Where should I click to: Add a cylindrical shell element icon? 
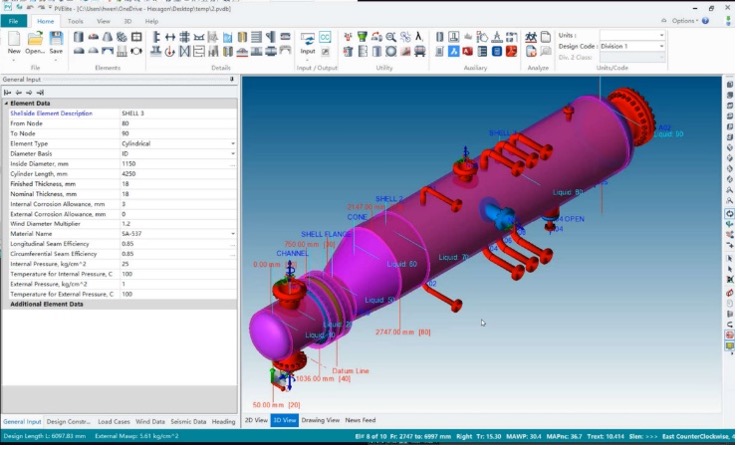coord(79,37)
